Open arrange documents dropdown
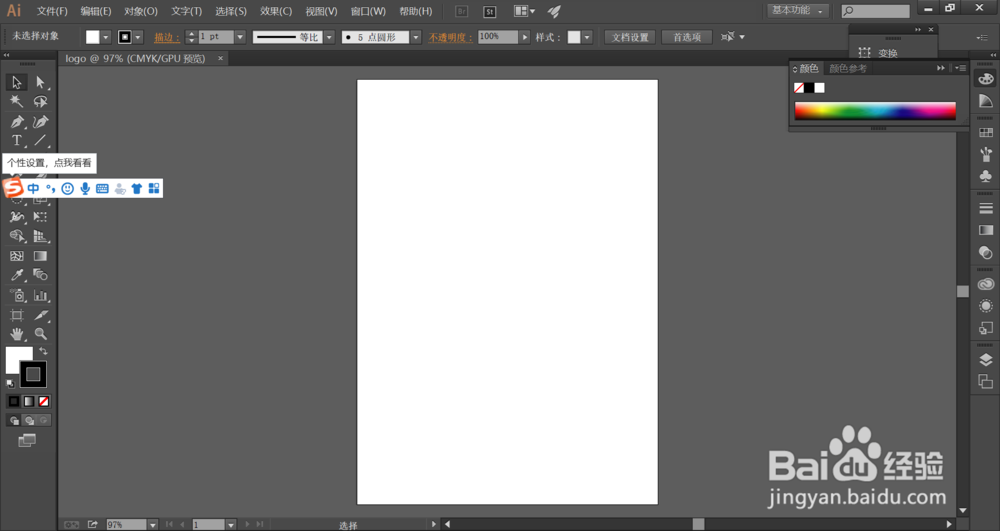 point(524,11)
